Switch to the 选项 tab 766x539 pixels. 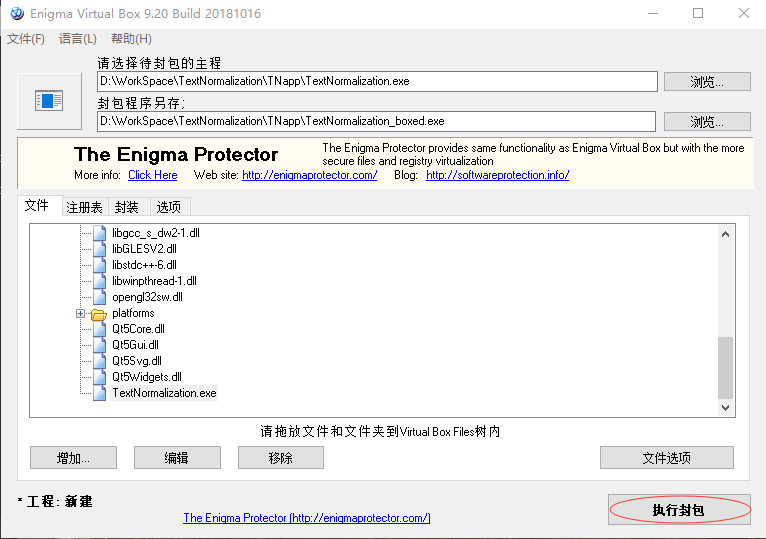(x=169, y=207)
